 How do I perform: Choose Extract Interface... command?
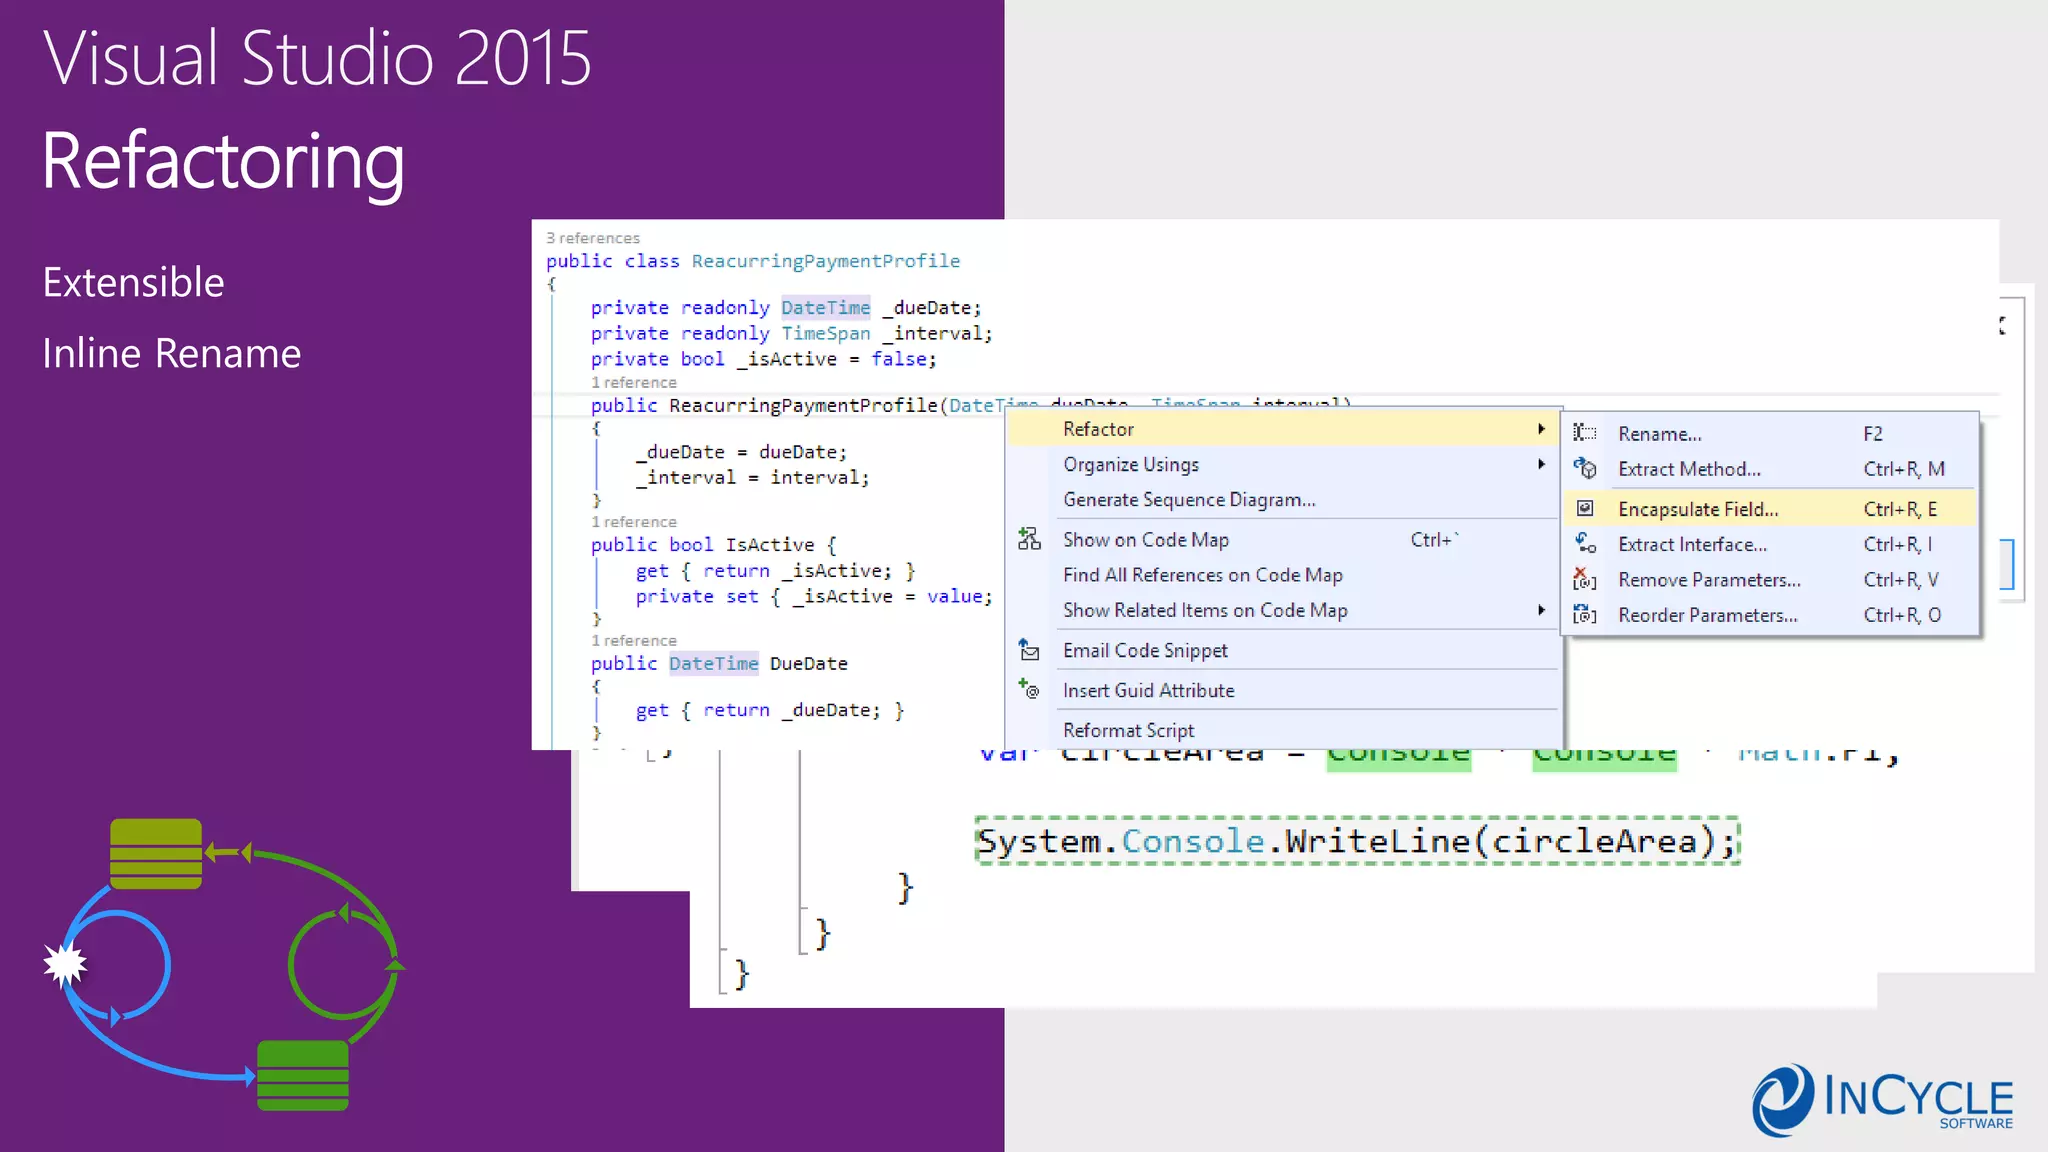[x=1770, y=544]
